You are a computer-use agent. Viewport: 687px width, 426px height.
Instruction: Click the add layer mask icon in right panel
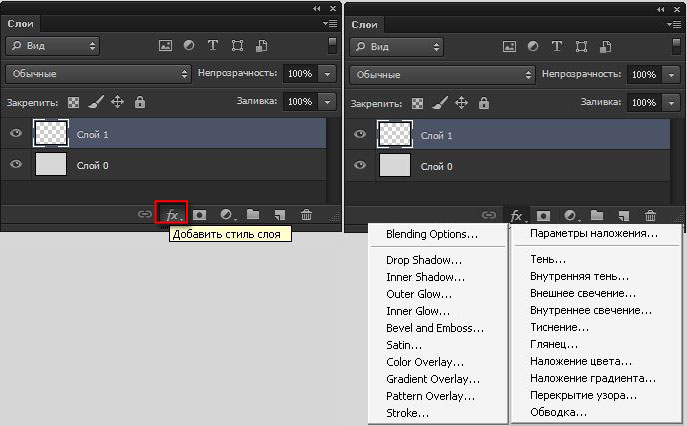543,215
